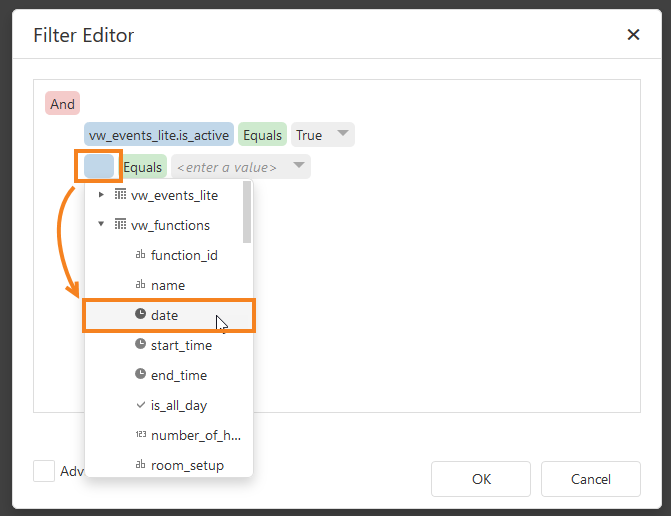671x516 pixels.
Task: Expand the vw_events_lite table node
Action: 101,195
